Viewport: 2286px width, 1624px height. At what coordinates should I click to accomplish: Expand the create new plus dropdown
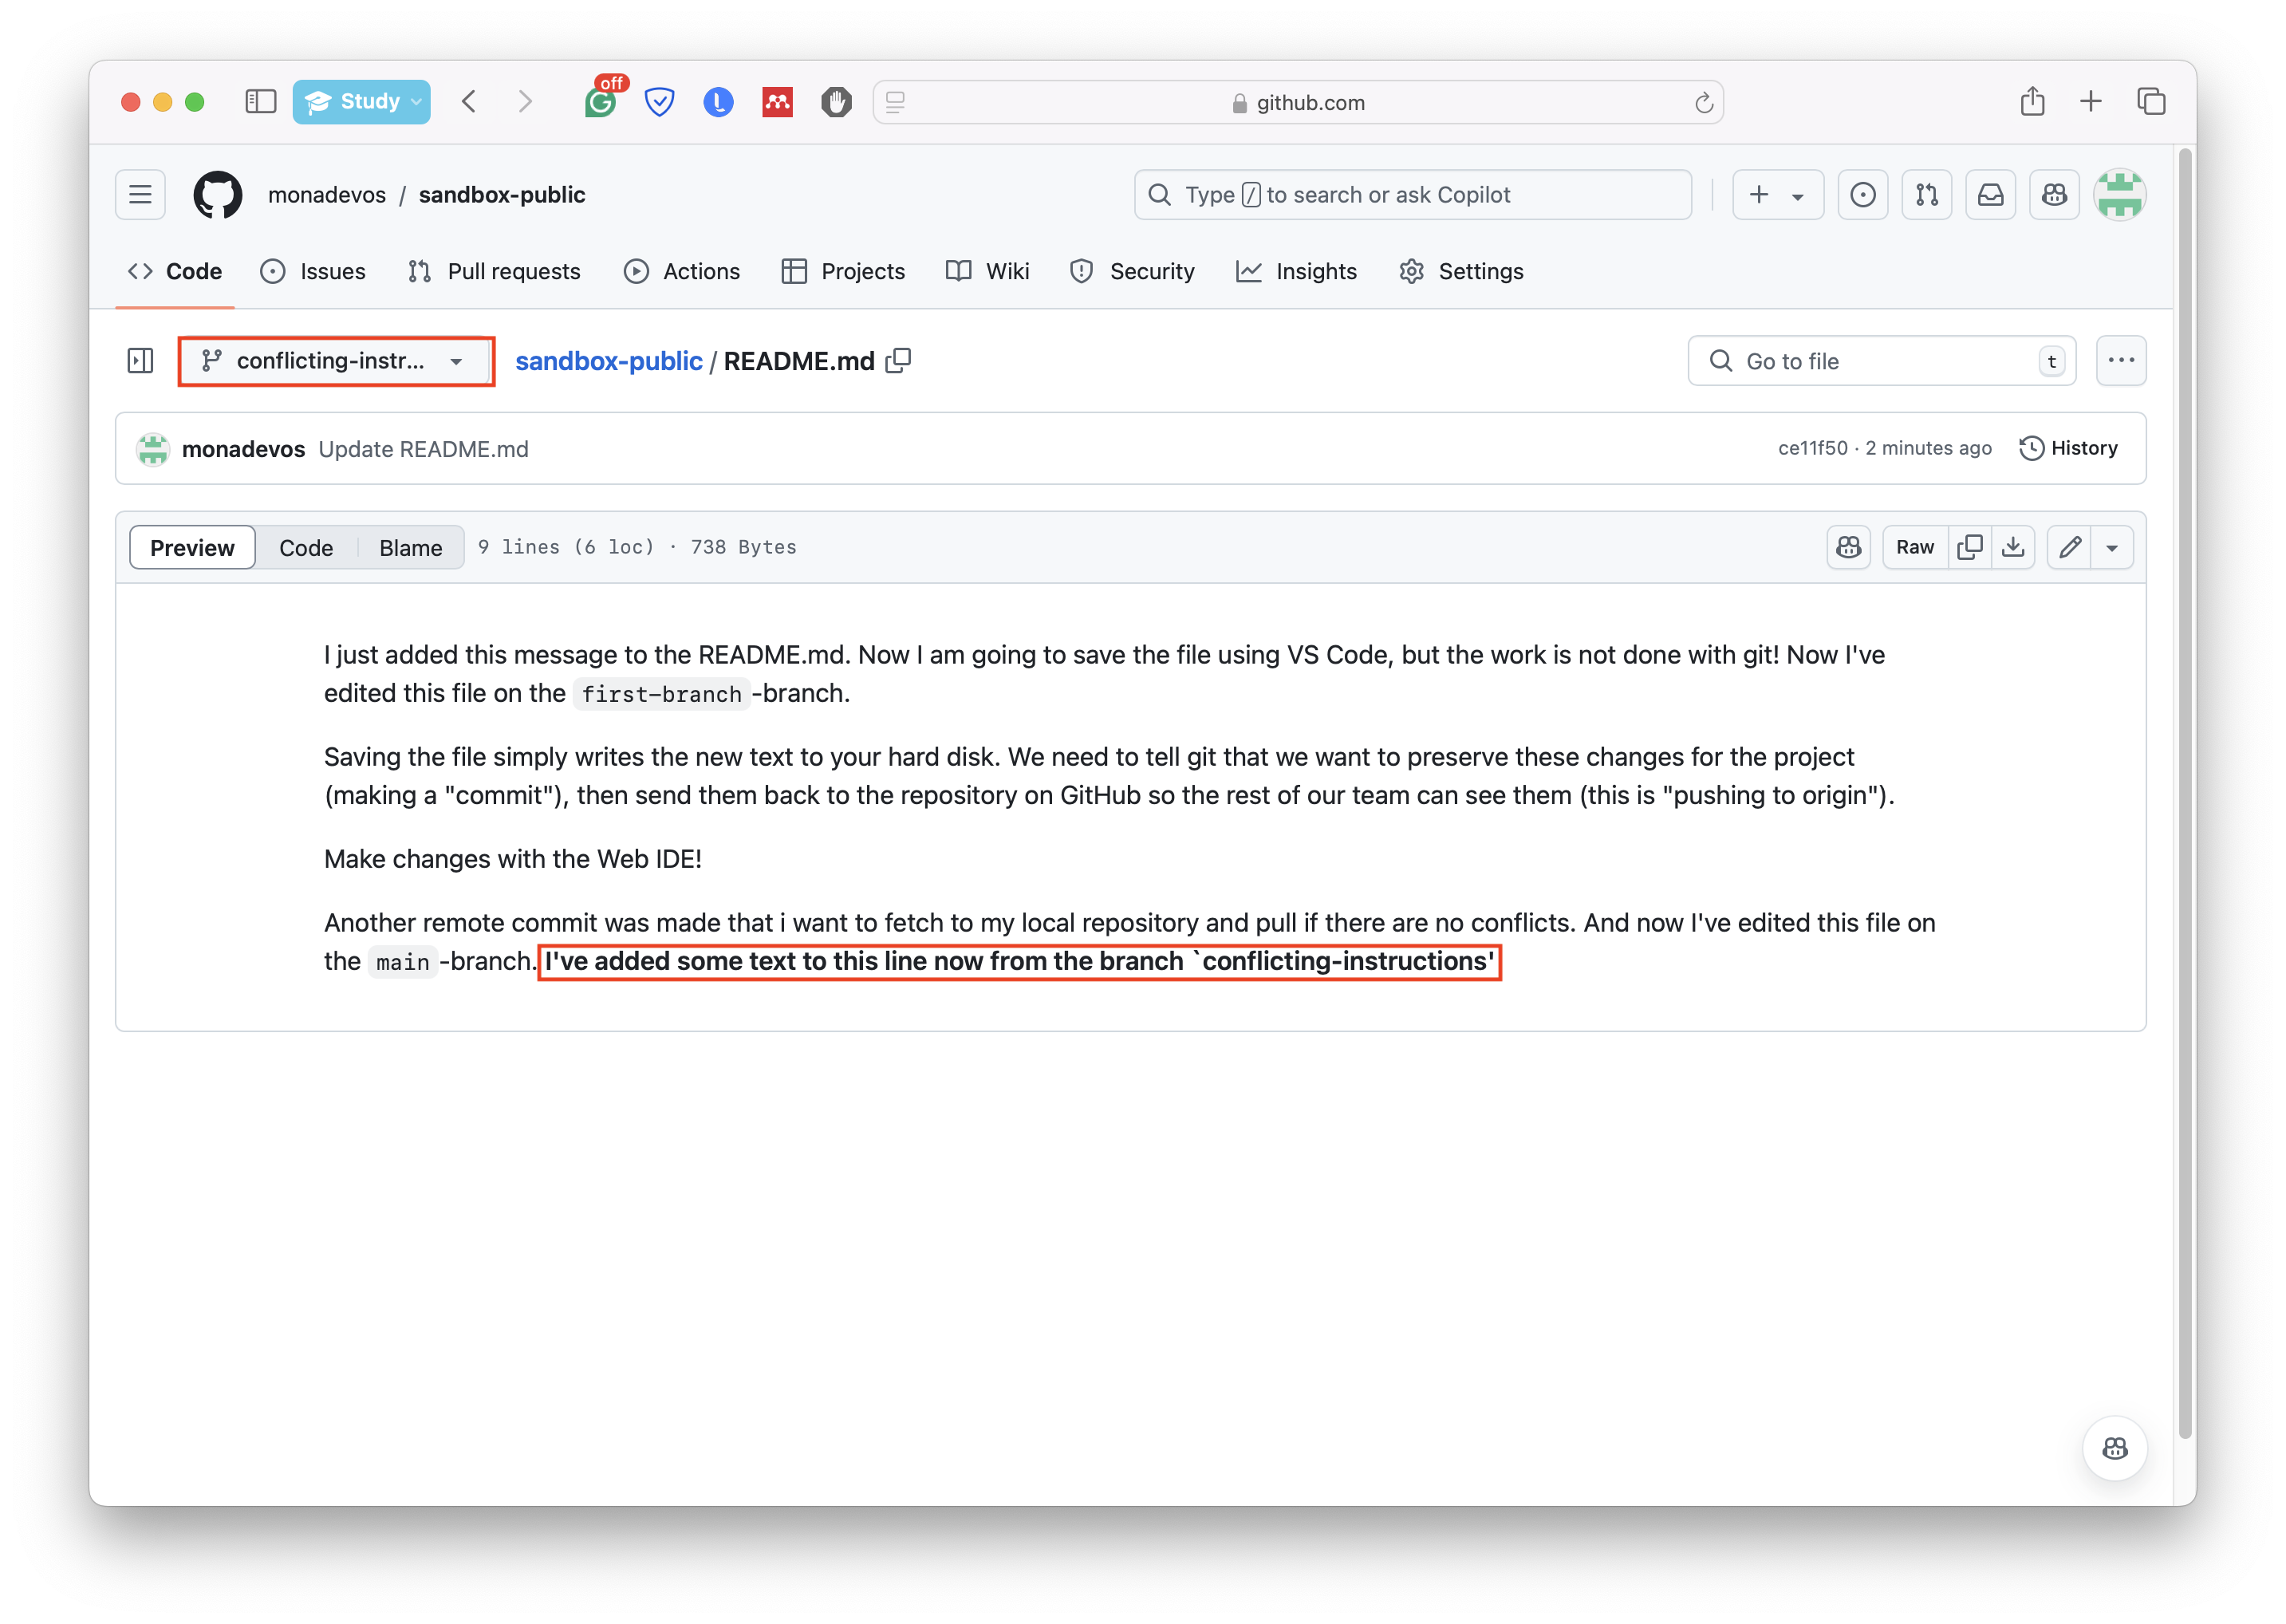point(1776,195)
